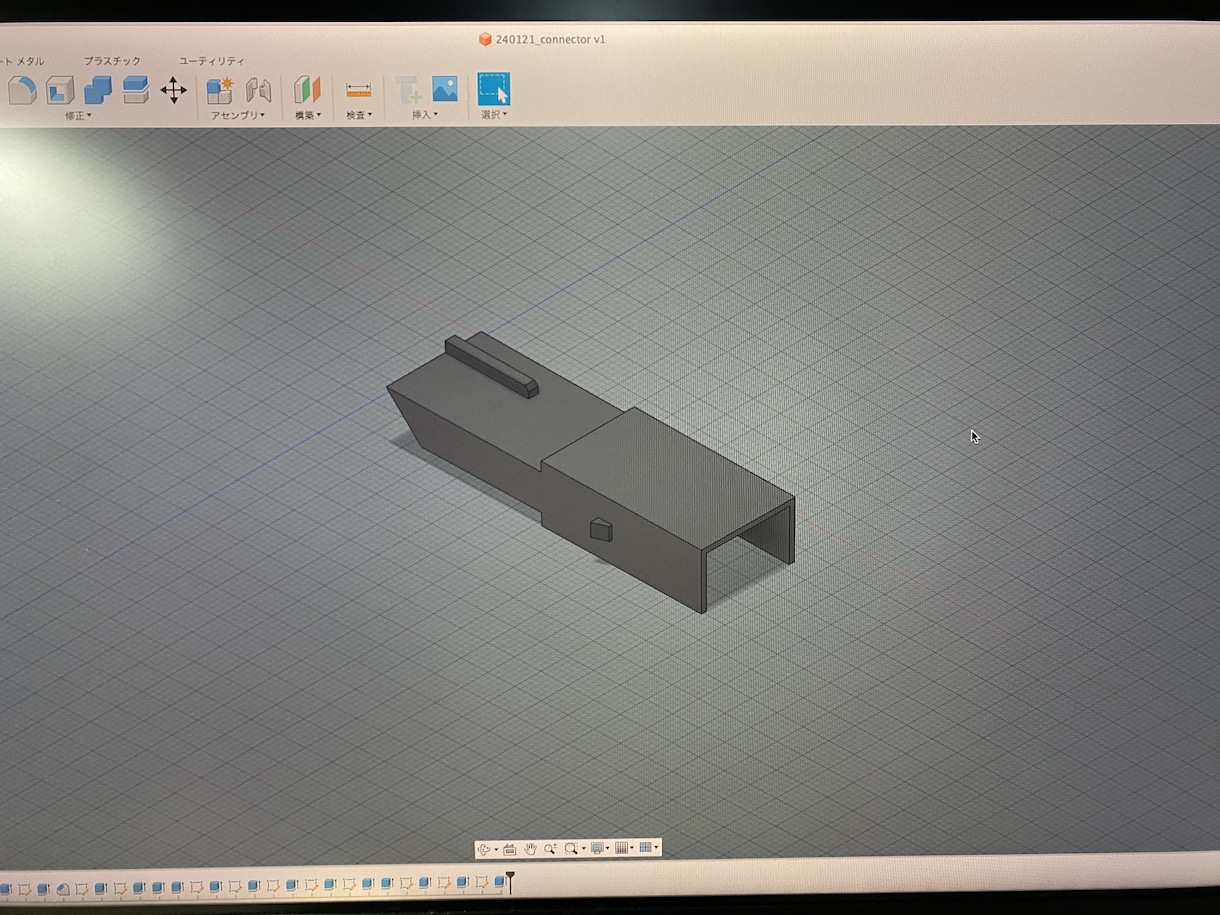Click the Zoom magnifier icon

click(x=550, y=848)
